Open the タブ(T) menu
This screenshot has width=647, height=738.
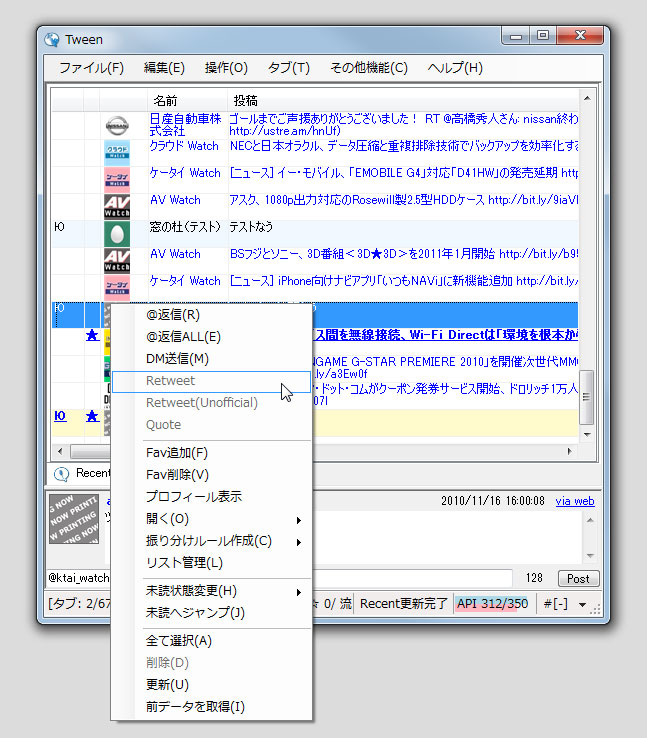(289, 68)
